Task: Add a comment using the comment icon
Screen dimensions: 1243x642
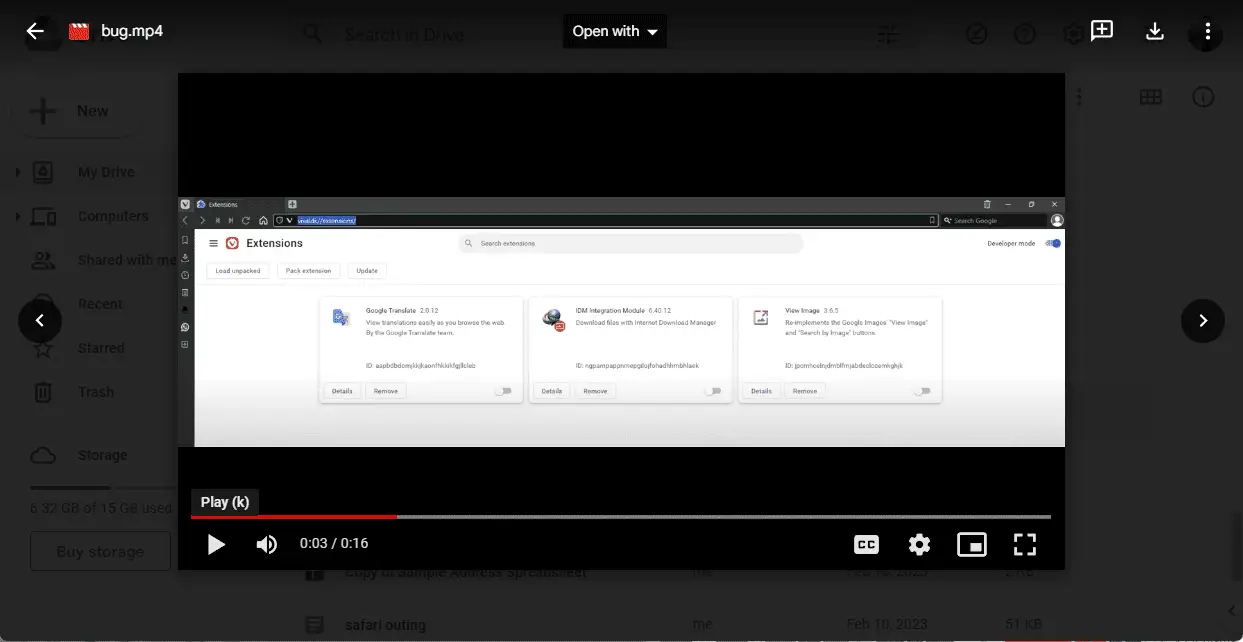Action: pos(1101,31)
